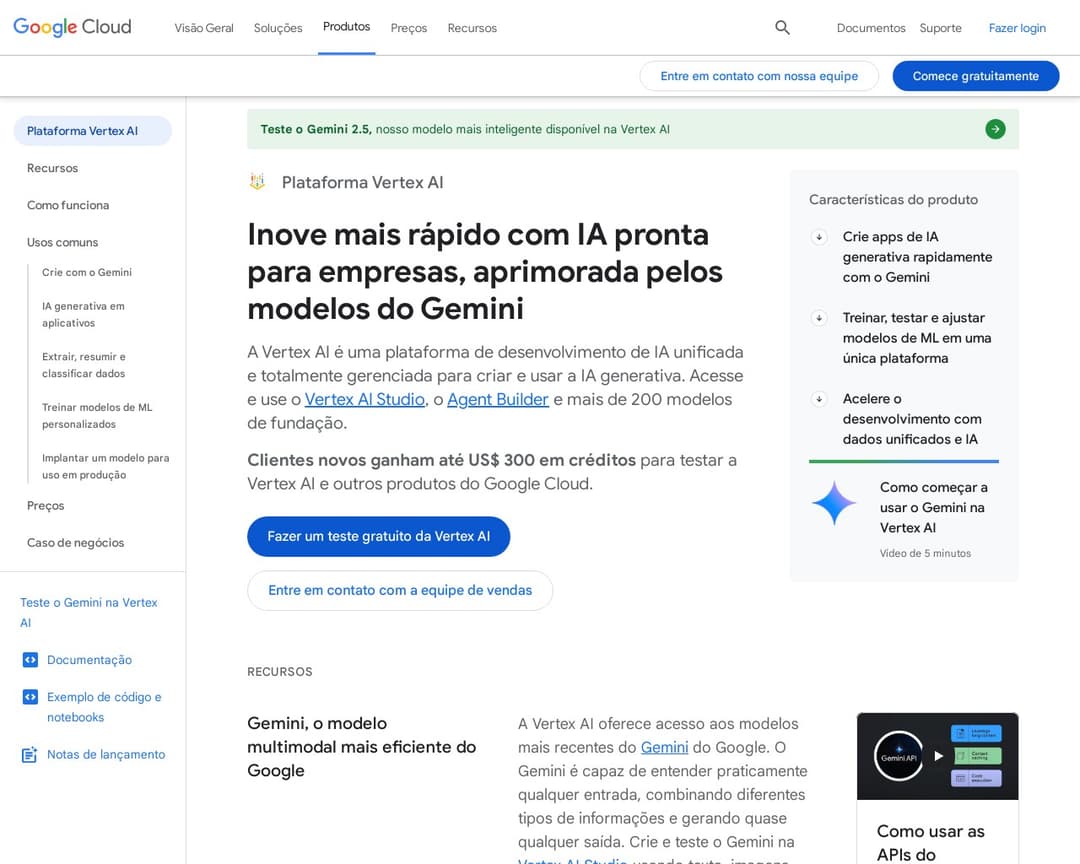
Task: Click Fazer login
Action: [1017, 28]
